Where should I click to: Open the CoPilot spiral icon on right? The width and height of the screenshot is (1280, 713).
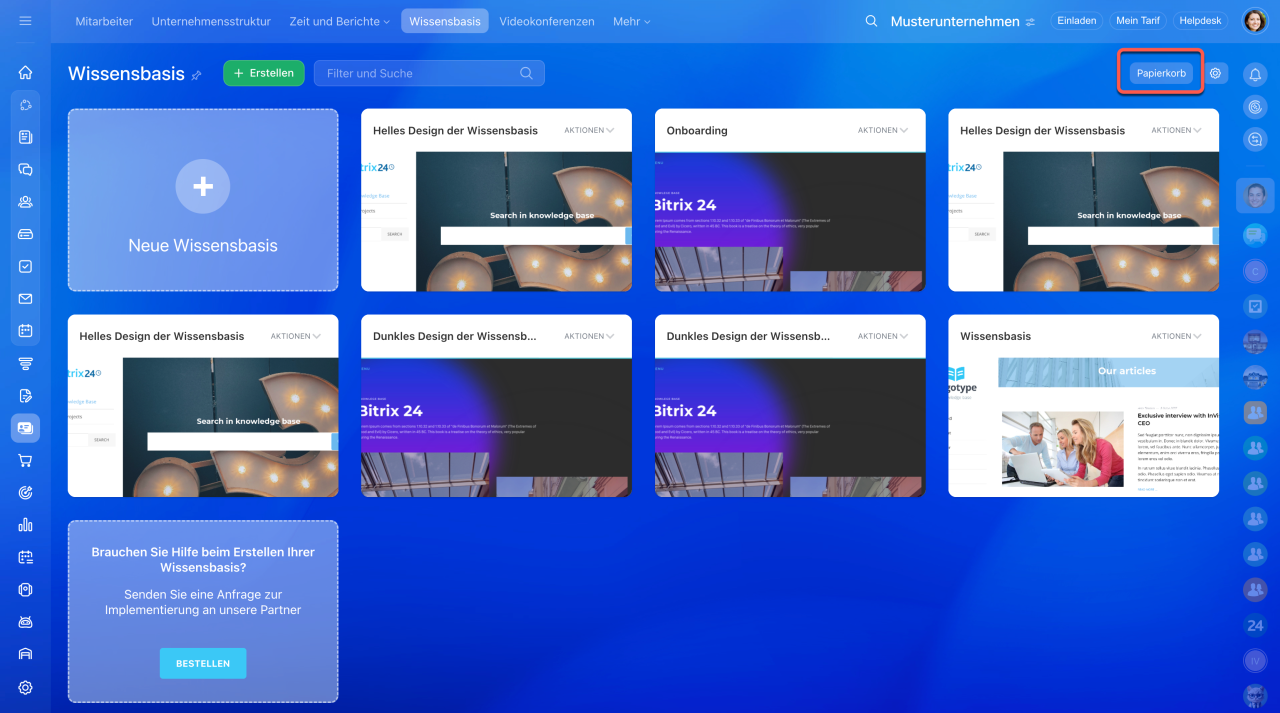click(1255, 106)
